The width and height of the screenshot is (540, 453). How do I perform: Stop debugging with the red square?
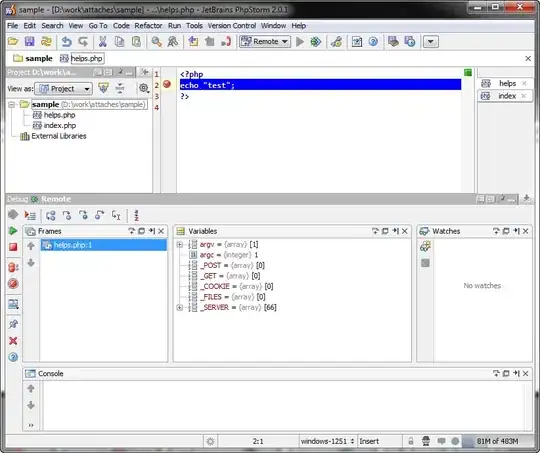point(13,247)
